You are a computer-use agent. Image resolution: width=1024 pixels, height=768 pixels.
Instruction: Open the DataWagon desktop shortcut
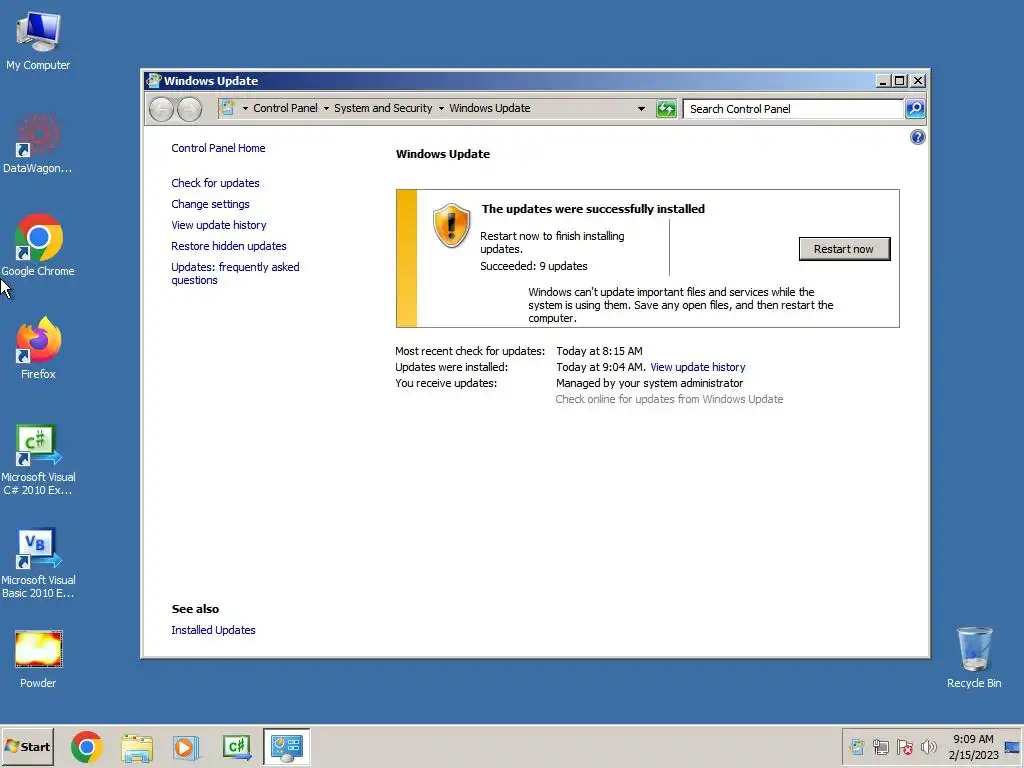pyautogui.click(x=38, y=144)
